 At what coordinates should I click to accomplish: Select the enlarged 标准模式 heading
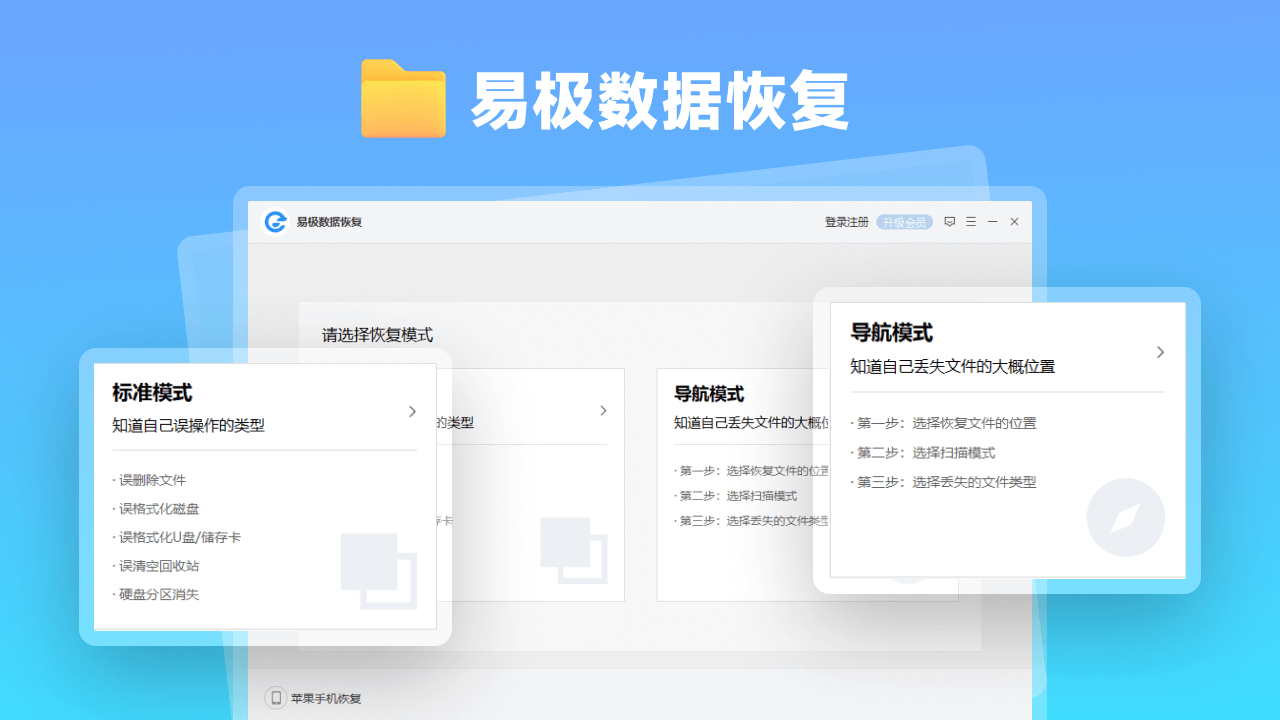pyautogui.click(x=152, y=393)
